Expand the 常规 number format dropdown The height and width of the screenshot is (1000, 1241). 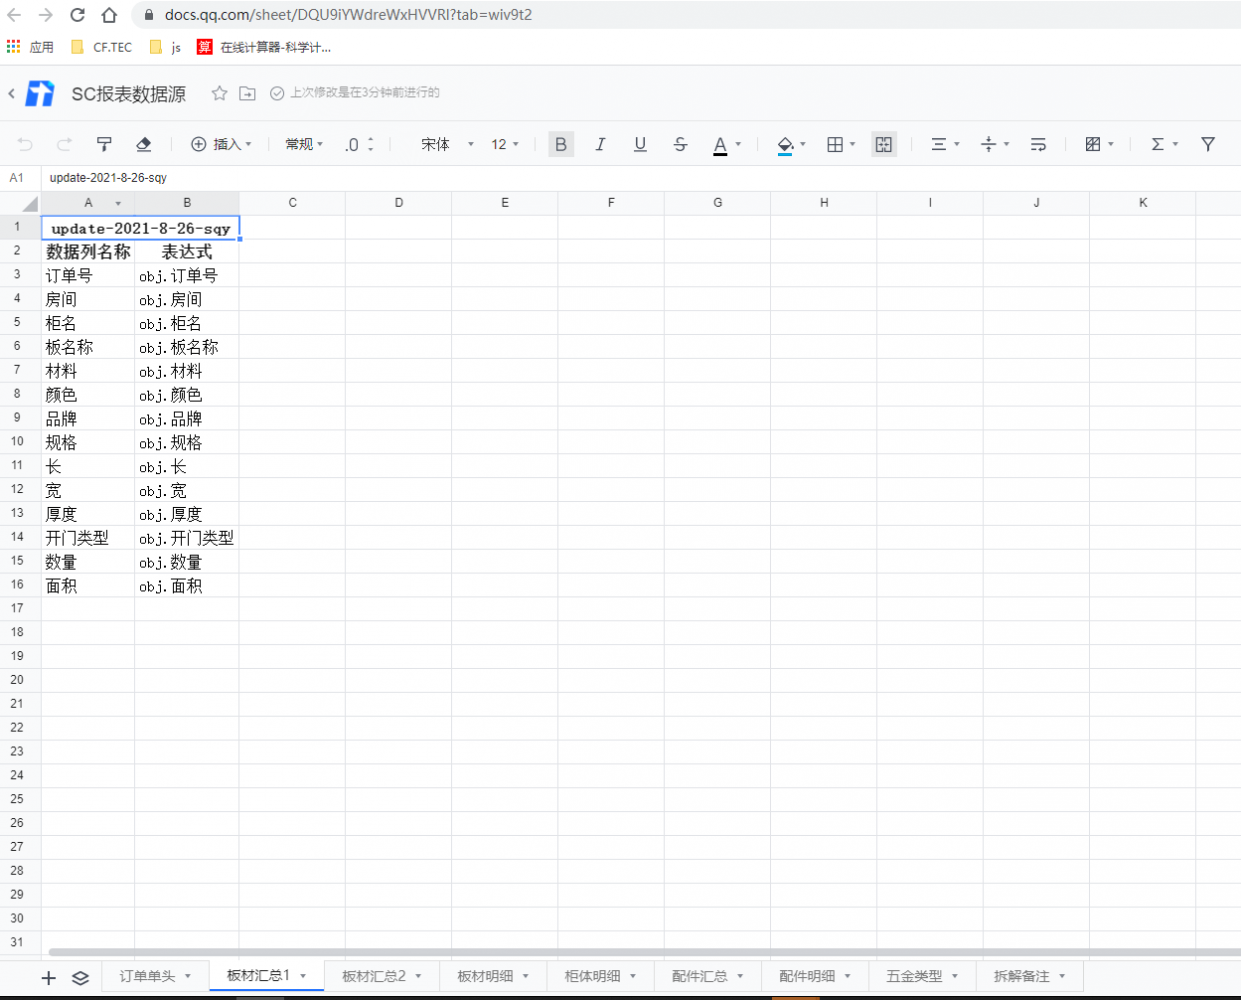click(x=304, y=144)
